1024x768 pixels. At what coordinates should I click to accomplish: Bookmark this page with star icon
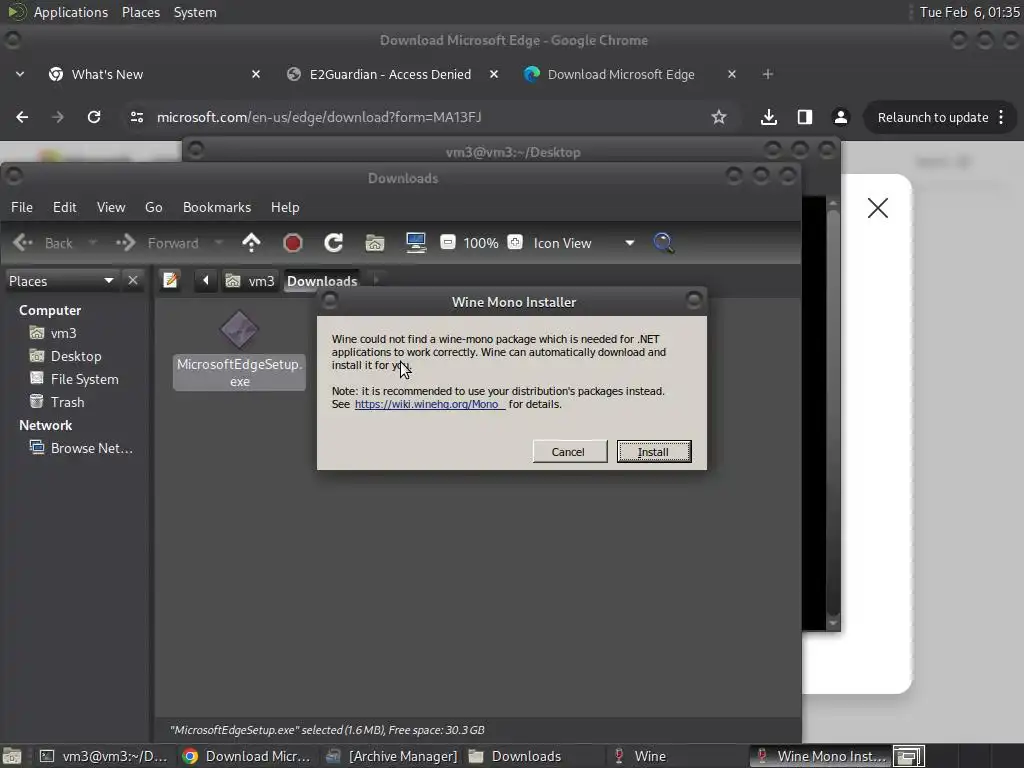pos(718,118)
